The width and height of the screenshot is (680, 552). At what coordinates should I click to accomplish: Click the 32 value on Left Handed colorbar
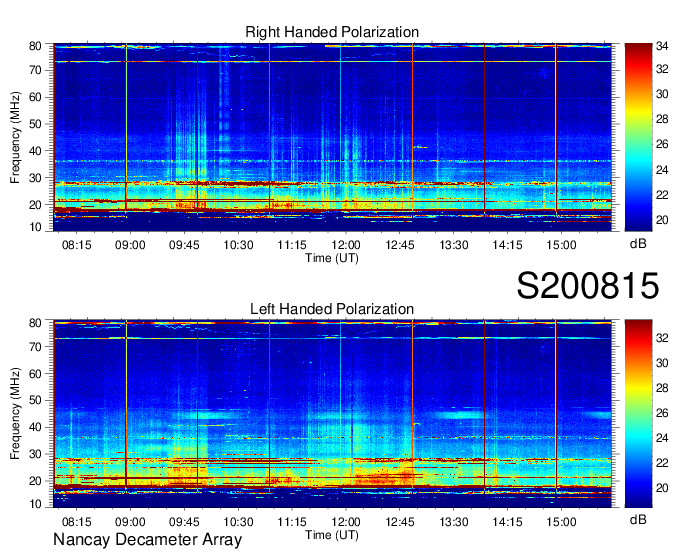(x=662, y=338)
